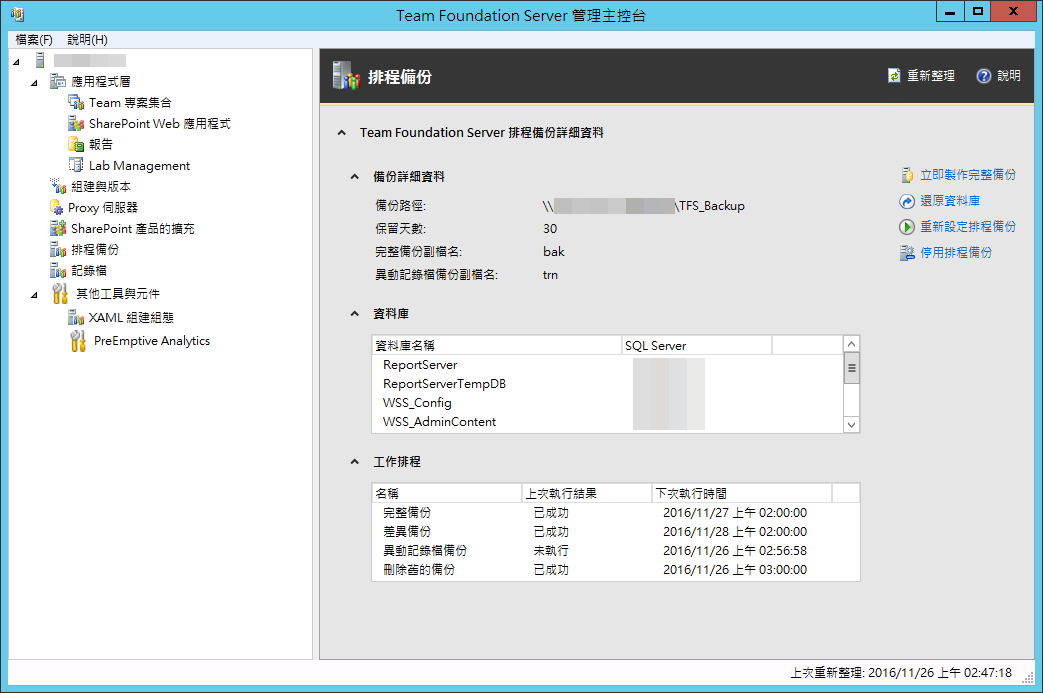Image resolution: width=1043 pixels, height=693 pixels.
Task: Click the SQL Server column header
Action: (696, 345)
